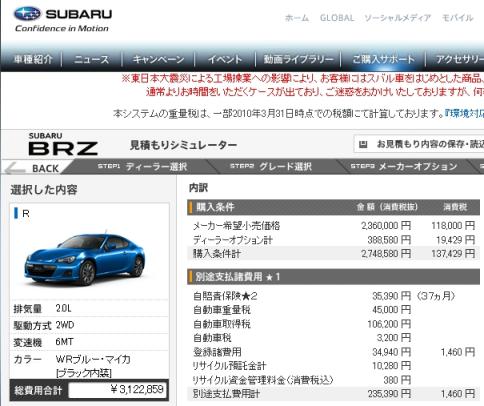The width and height of the screenshot is (484, 406).
Task: Open the GLOBAL link
Action: coord(337,18)
